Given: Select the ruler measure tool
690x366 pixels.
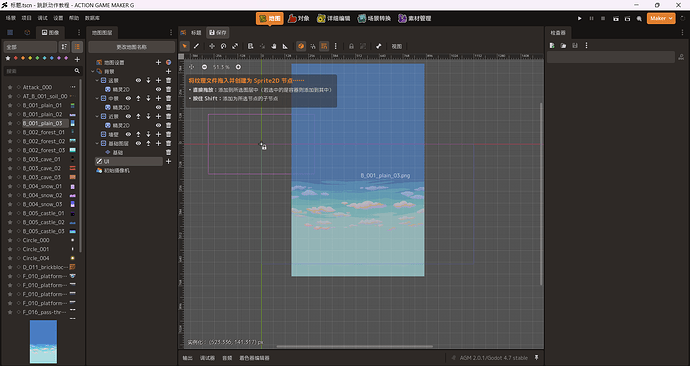Looking at the screenshot, I should point(285,46).
